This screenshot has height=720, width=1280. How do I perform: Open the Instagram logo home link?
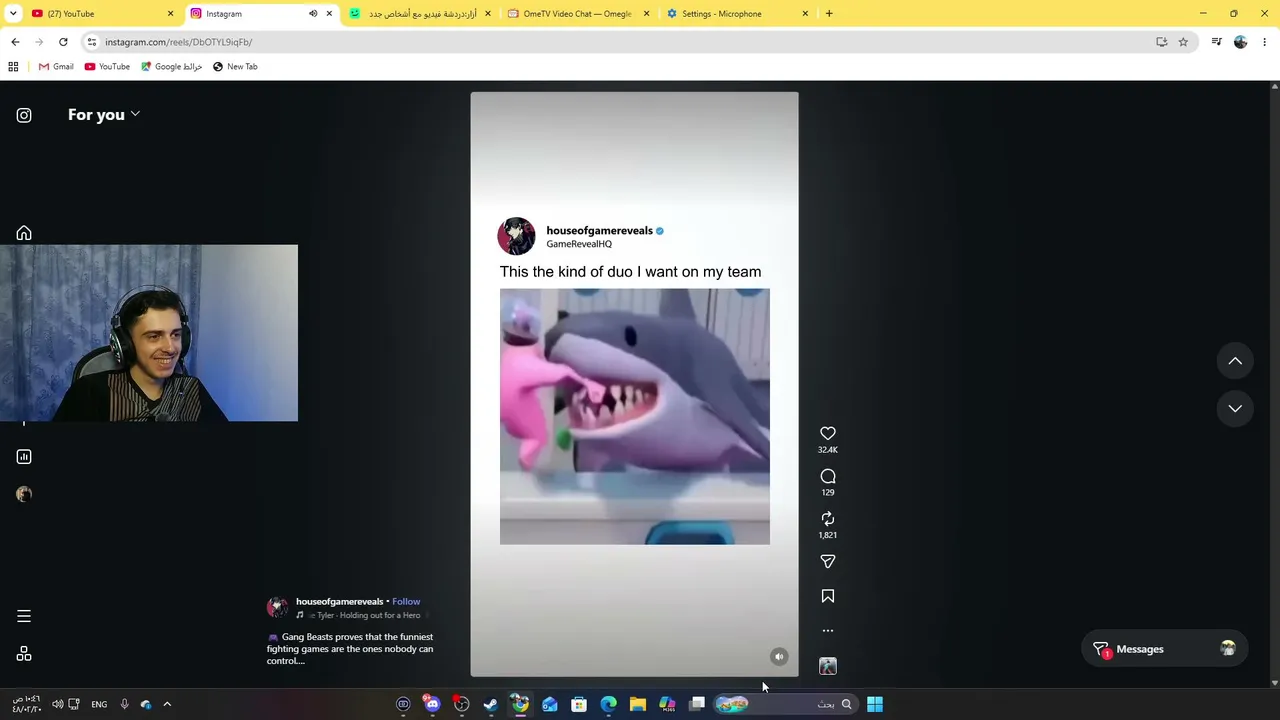tap(24, 115)
